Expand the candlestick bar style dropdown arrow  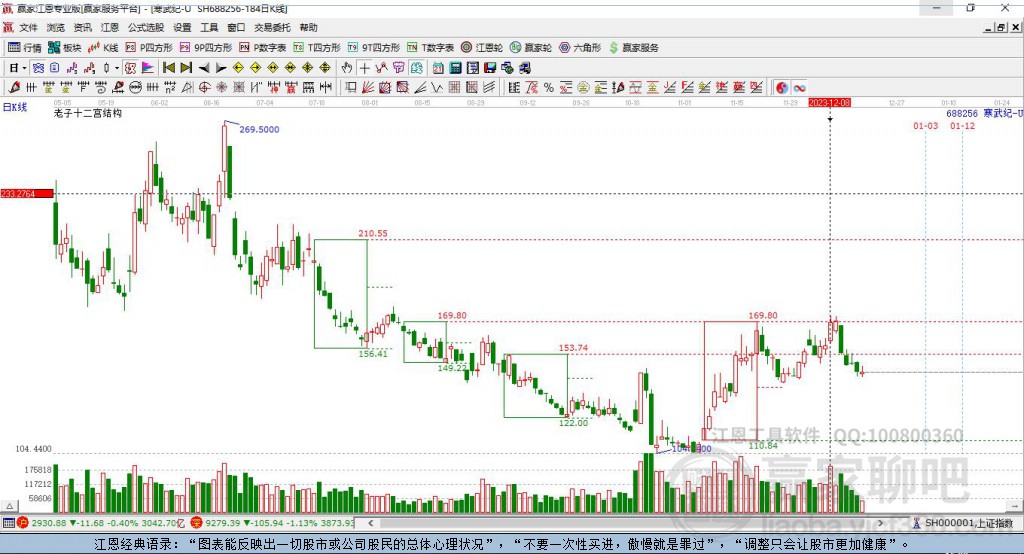point(117,68)
